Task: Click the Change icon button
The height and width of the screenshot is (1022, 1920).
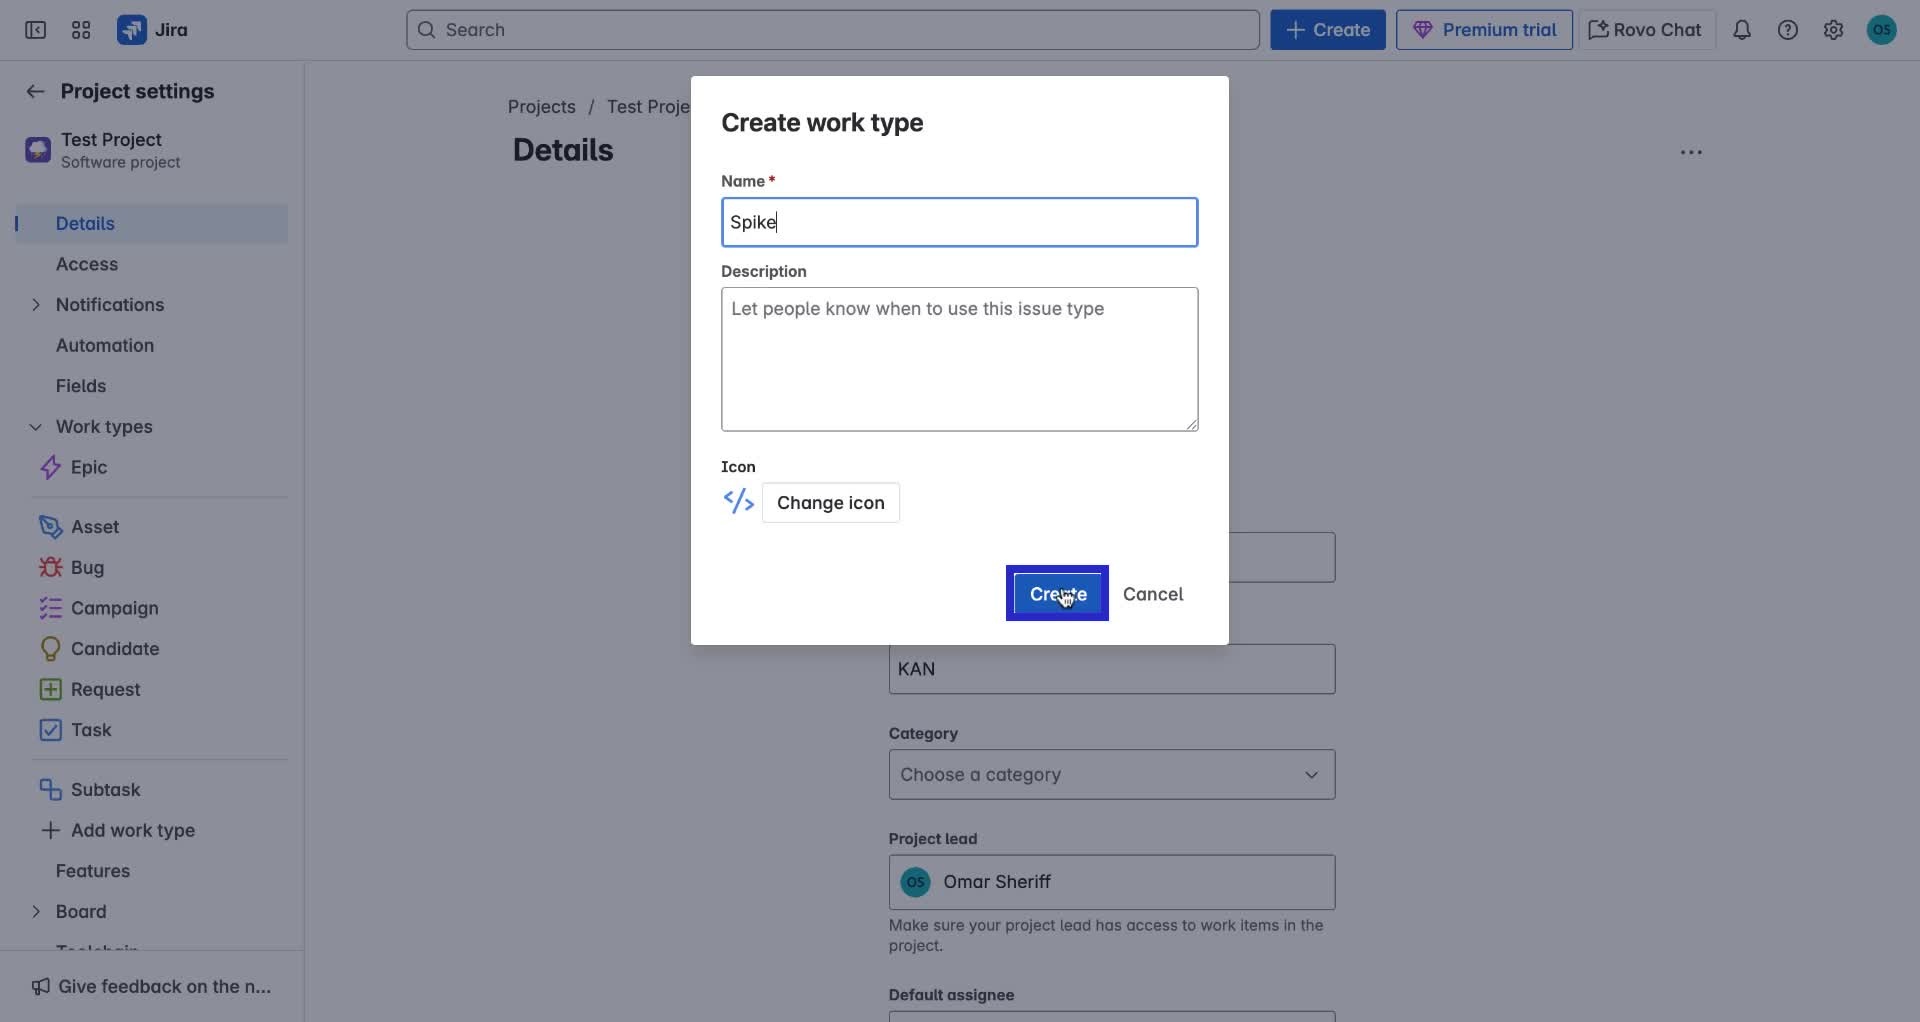Action: pos(831,502)
